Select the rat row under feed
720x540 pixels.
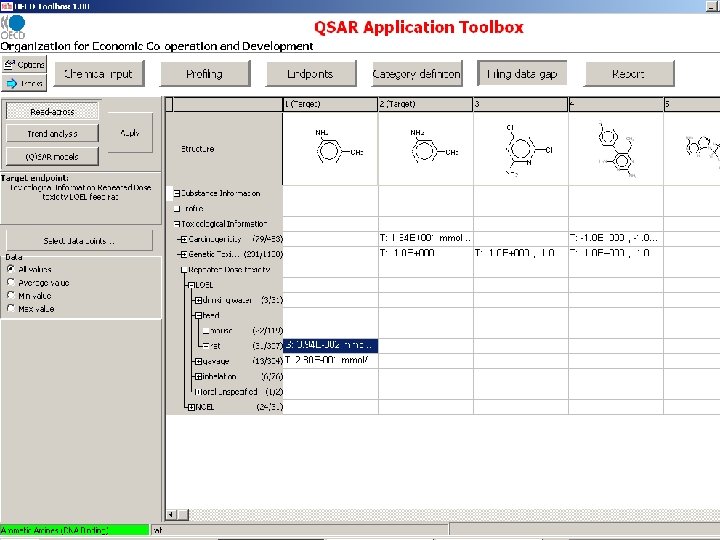[x=243, y=346]
